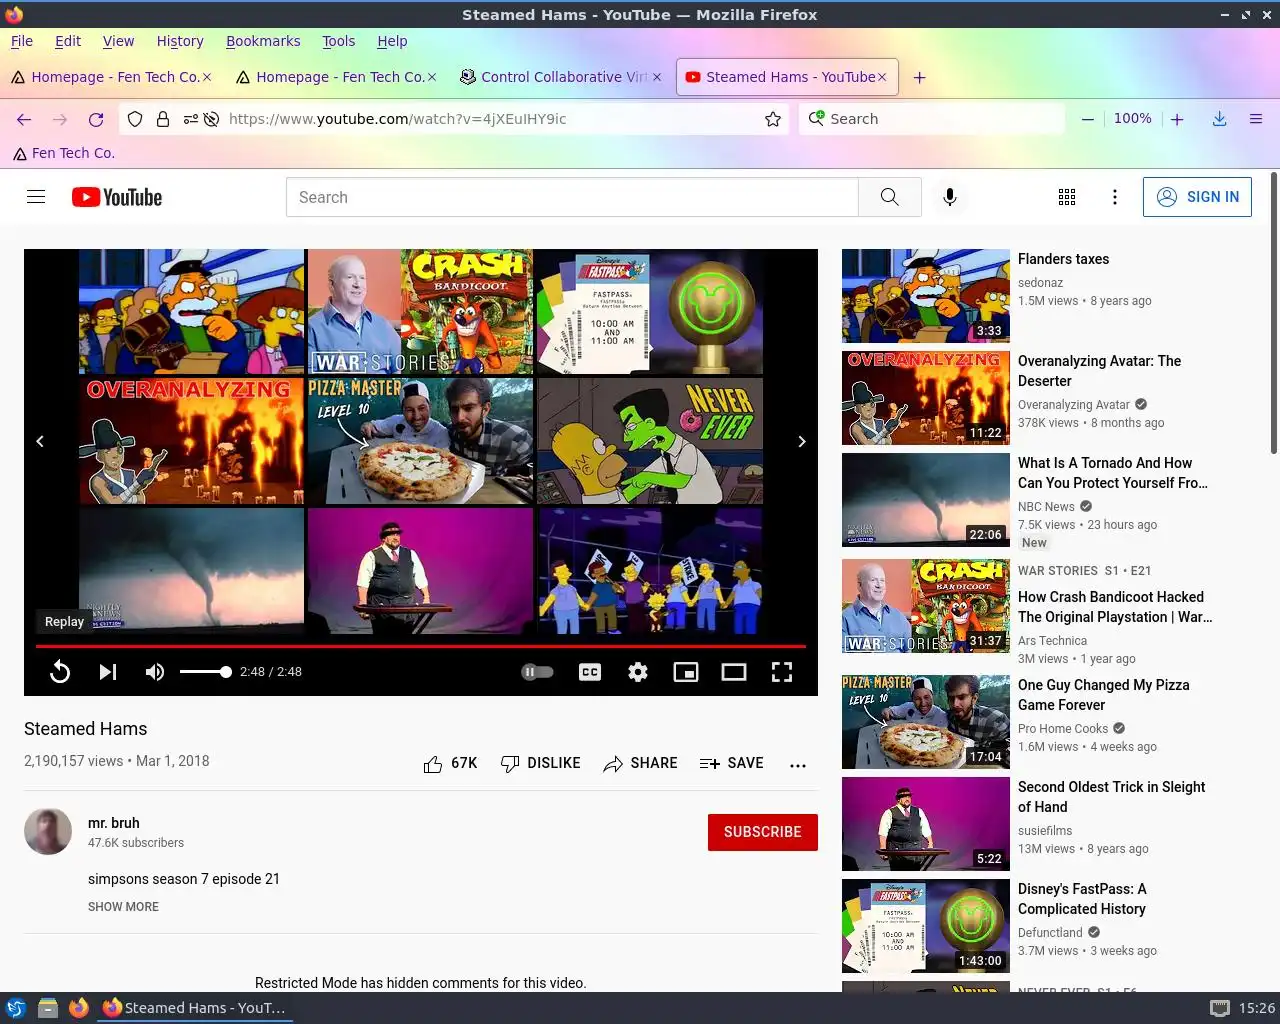The image size is (1280, 1024).
Task: Open Overanalyzing Avatar: The Deserter video title
Action: (1099, 371)
